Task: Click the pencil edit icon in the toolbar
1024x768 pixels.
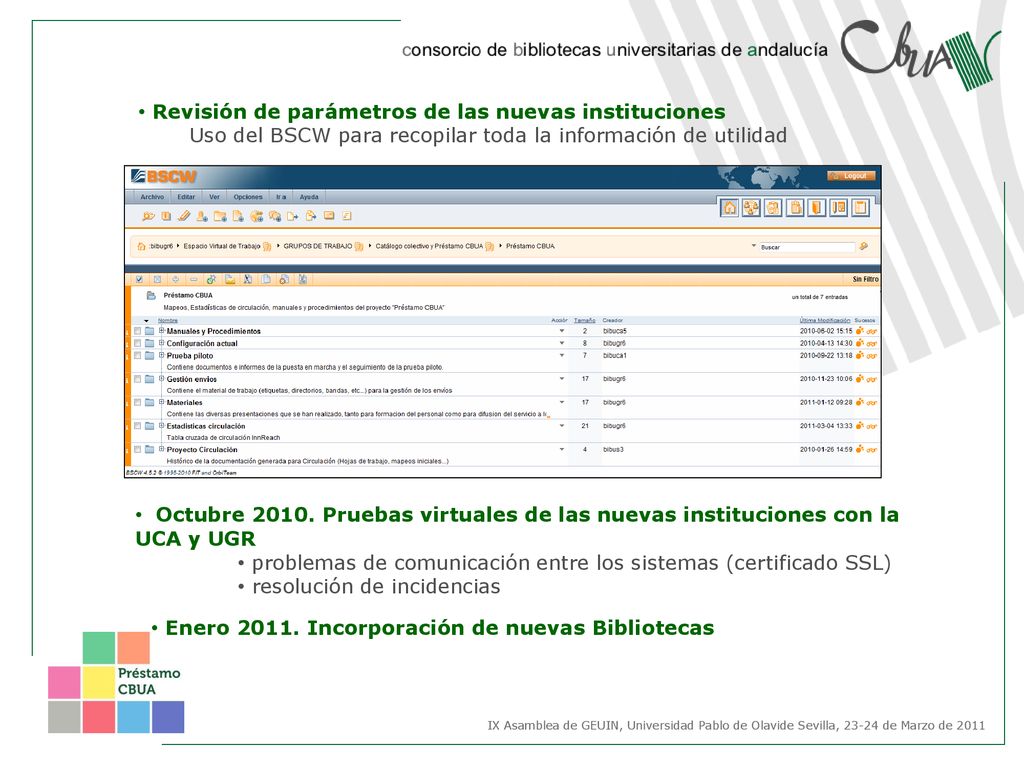Action: (184, 216)
